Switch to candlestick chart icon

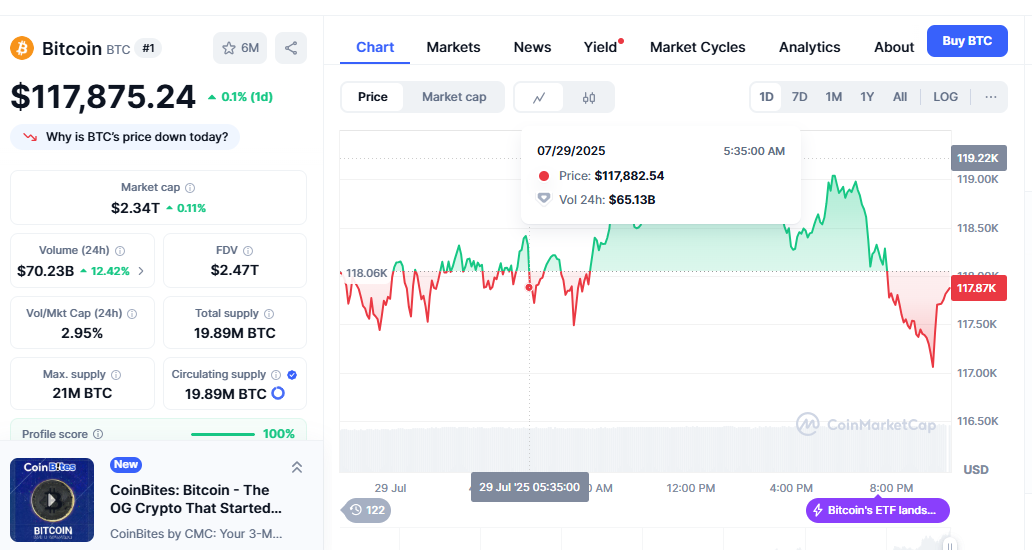[589, 97]
